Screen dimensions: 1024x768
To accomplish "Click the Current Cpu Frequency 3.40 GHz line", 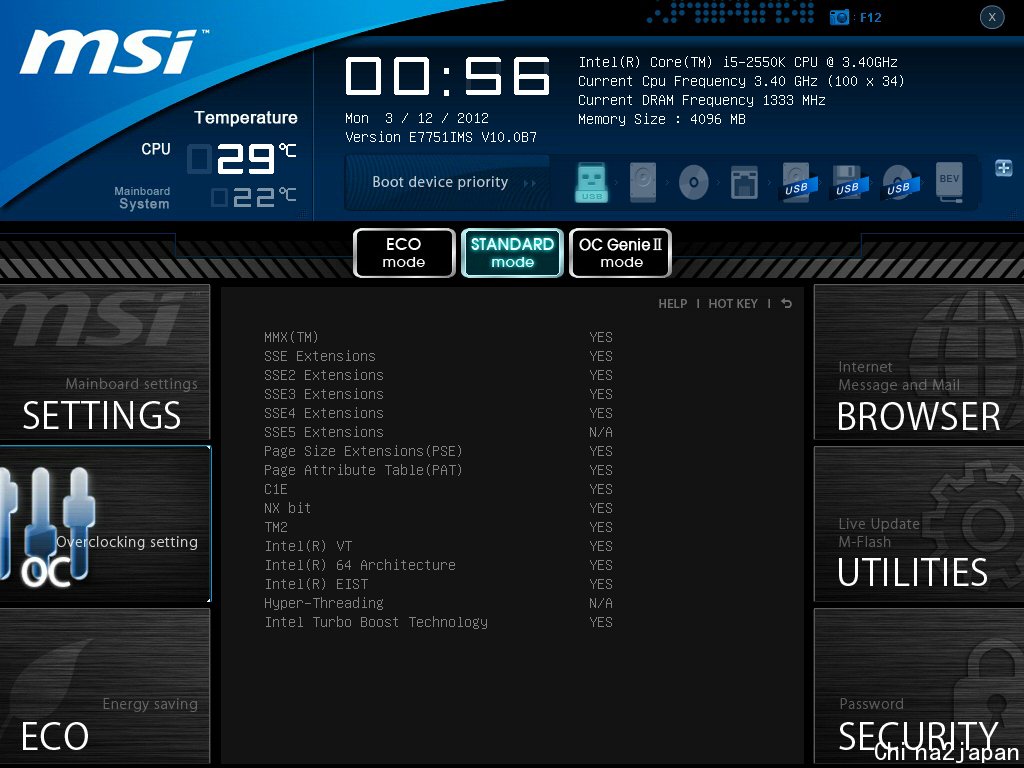I will click(741, 81).
